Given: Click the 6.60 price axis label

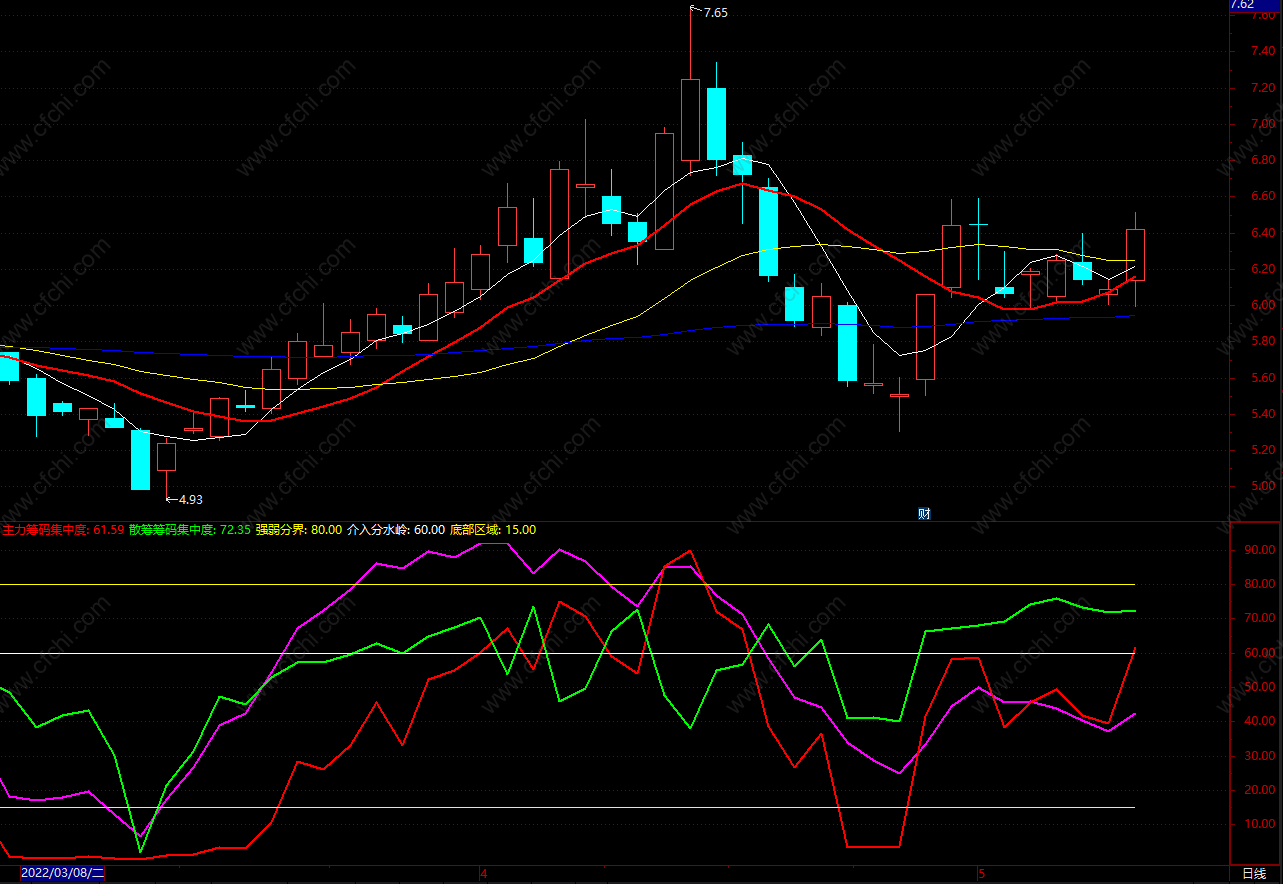Looking at the screenshot, I should (1263, 197).
